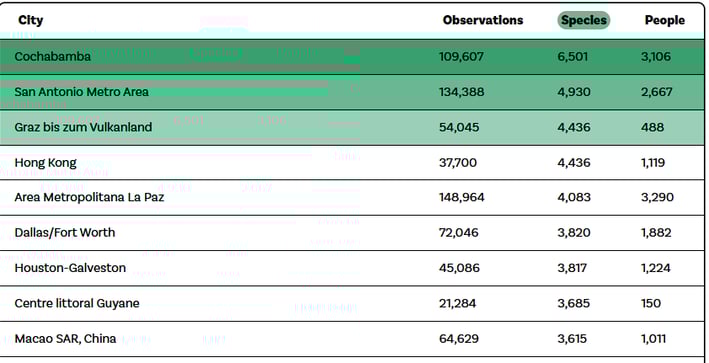709x363 pixels.
Task: Open the Cochabamba city row
Action: [352, 57]
